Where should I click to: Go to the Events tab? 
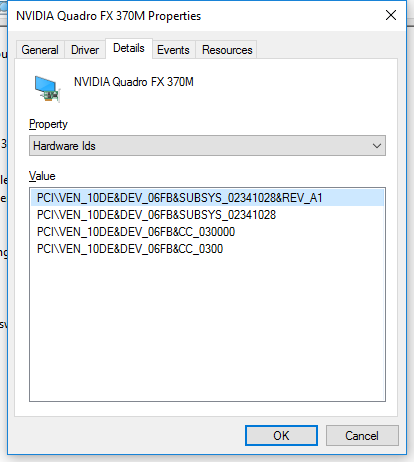[x=173, y=50]
